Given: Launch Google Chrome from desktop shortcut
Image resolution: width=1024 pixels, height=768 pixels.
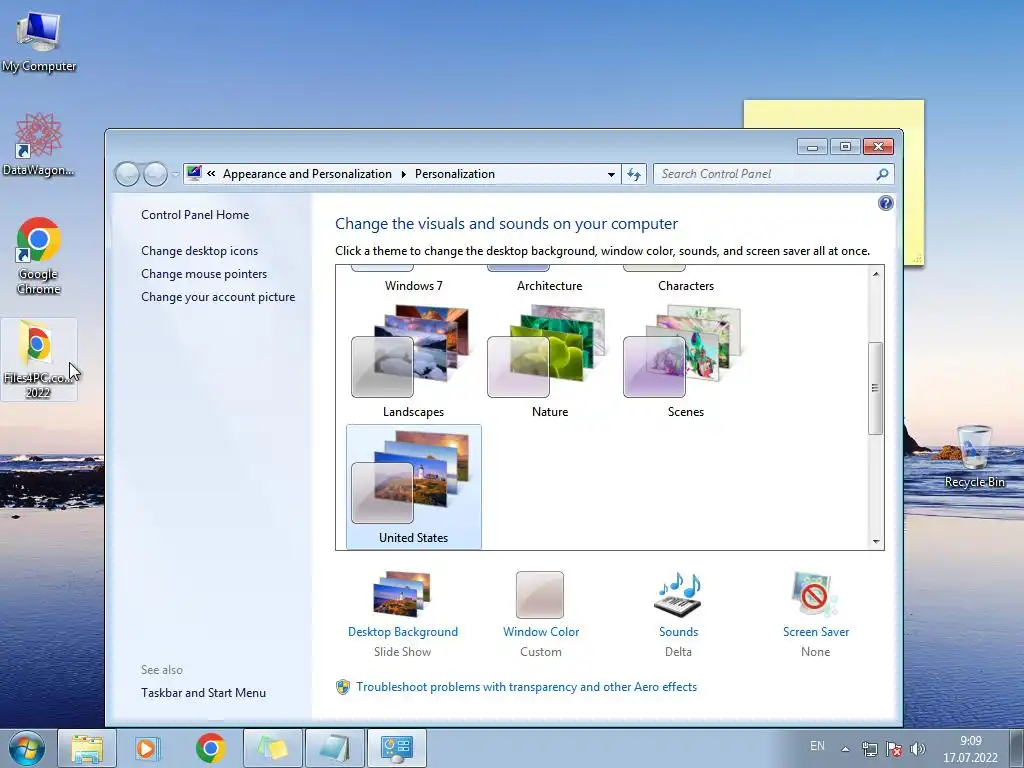Looking at the screenshot, I should [39, 255].
